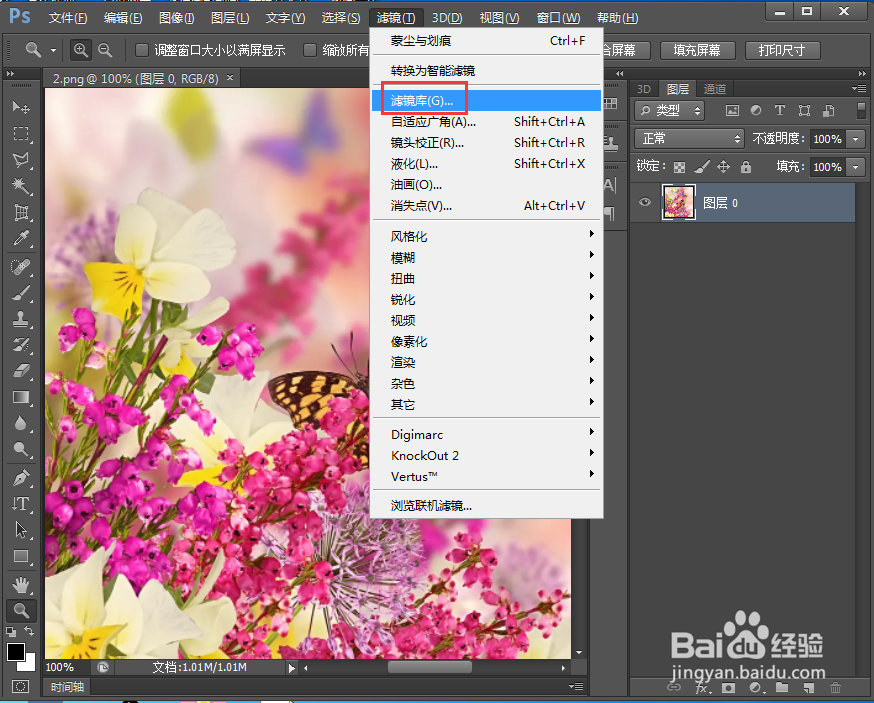Select the Hand tool

[21, 585]
